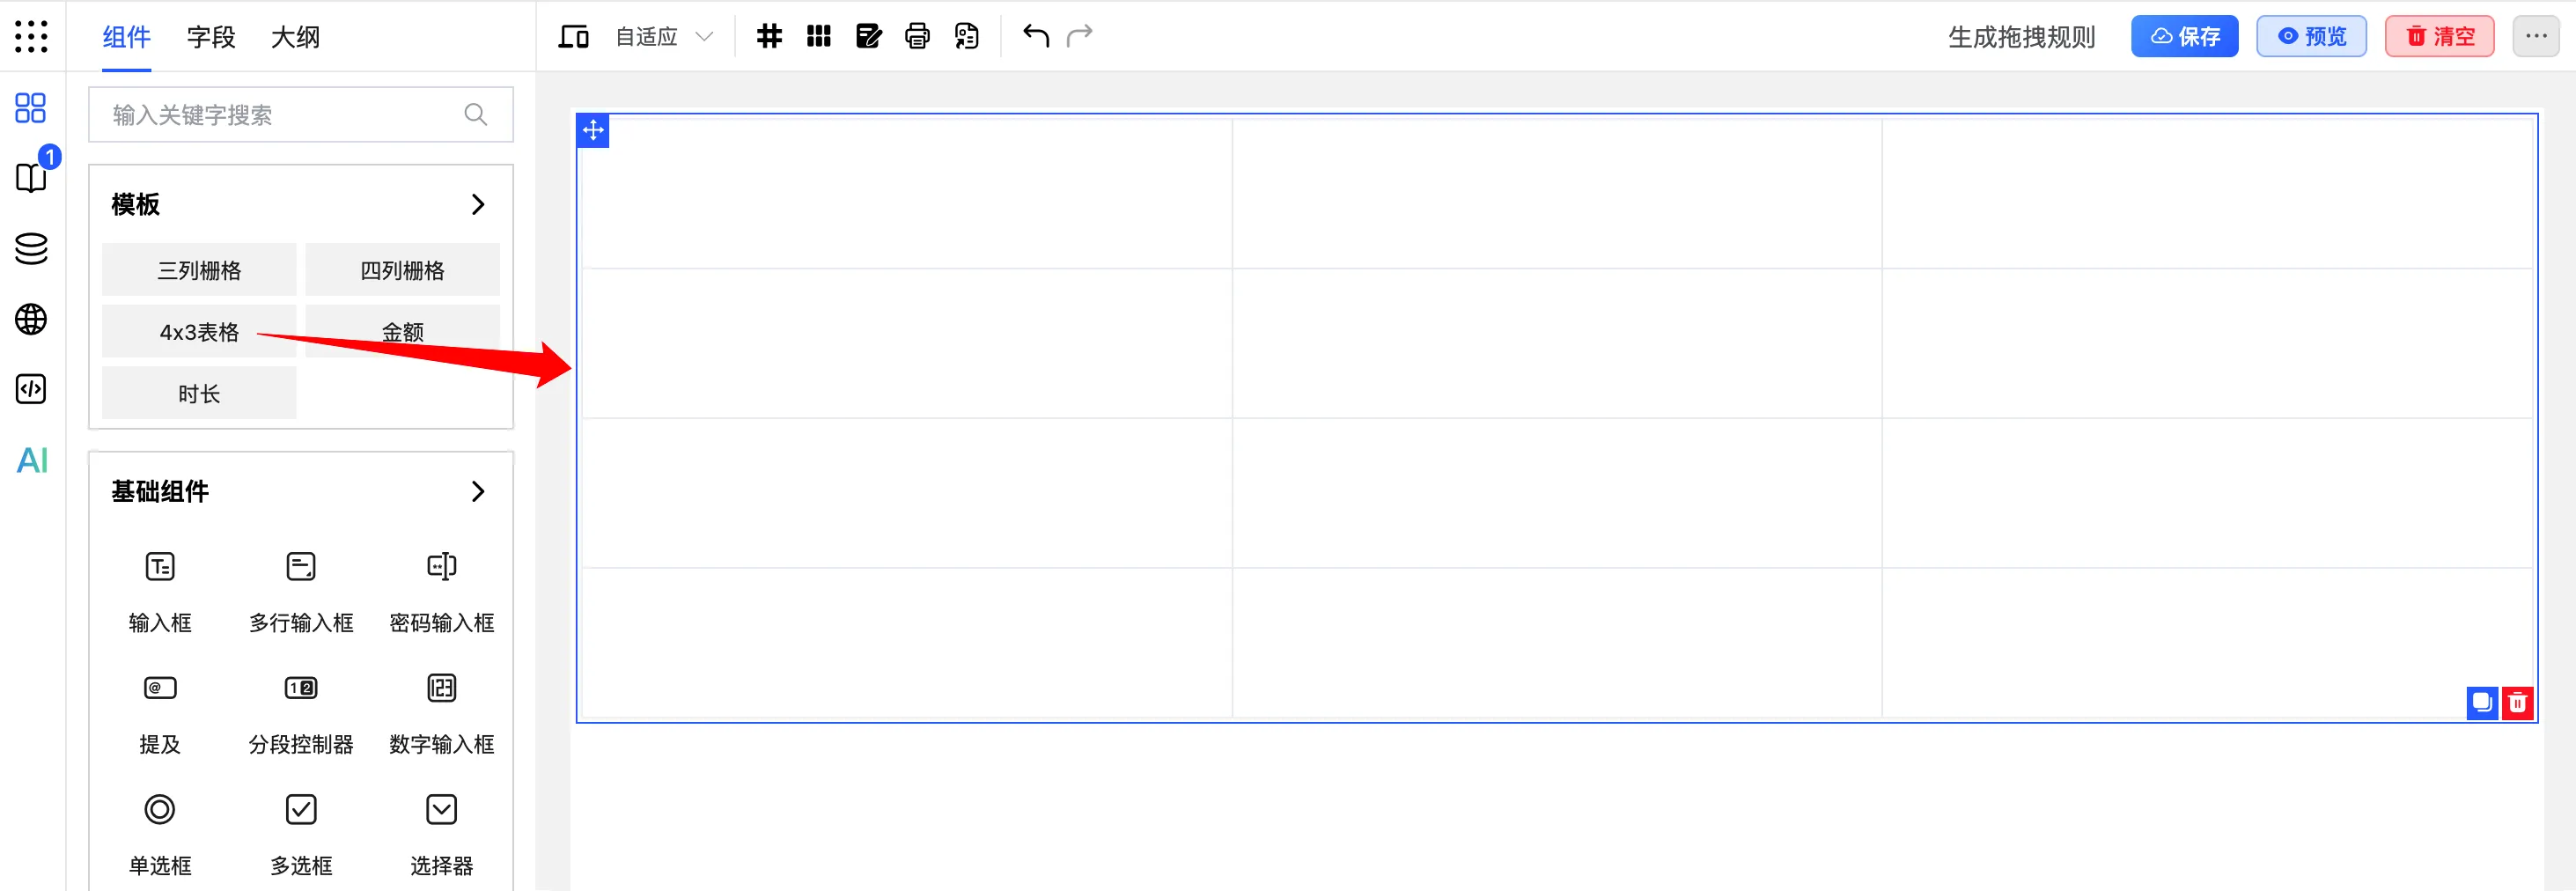2576x891 pixels.
Task: Open the 自适应 screen size dropdown
Action: pyautogui.click(x=664, y=37)
